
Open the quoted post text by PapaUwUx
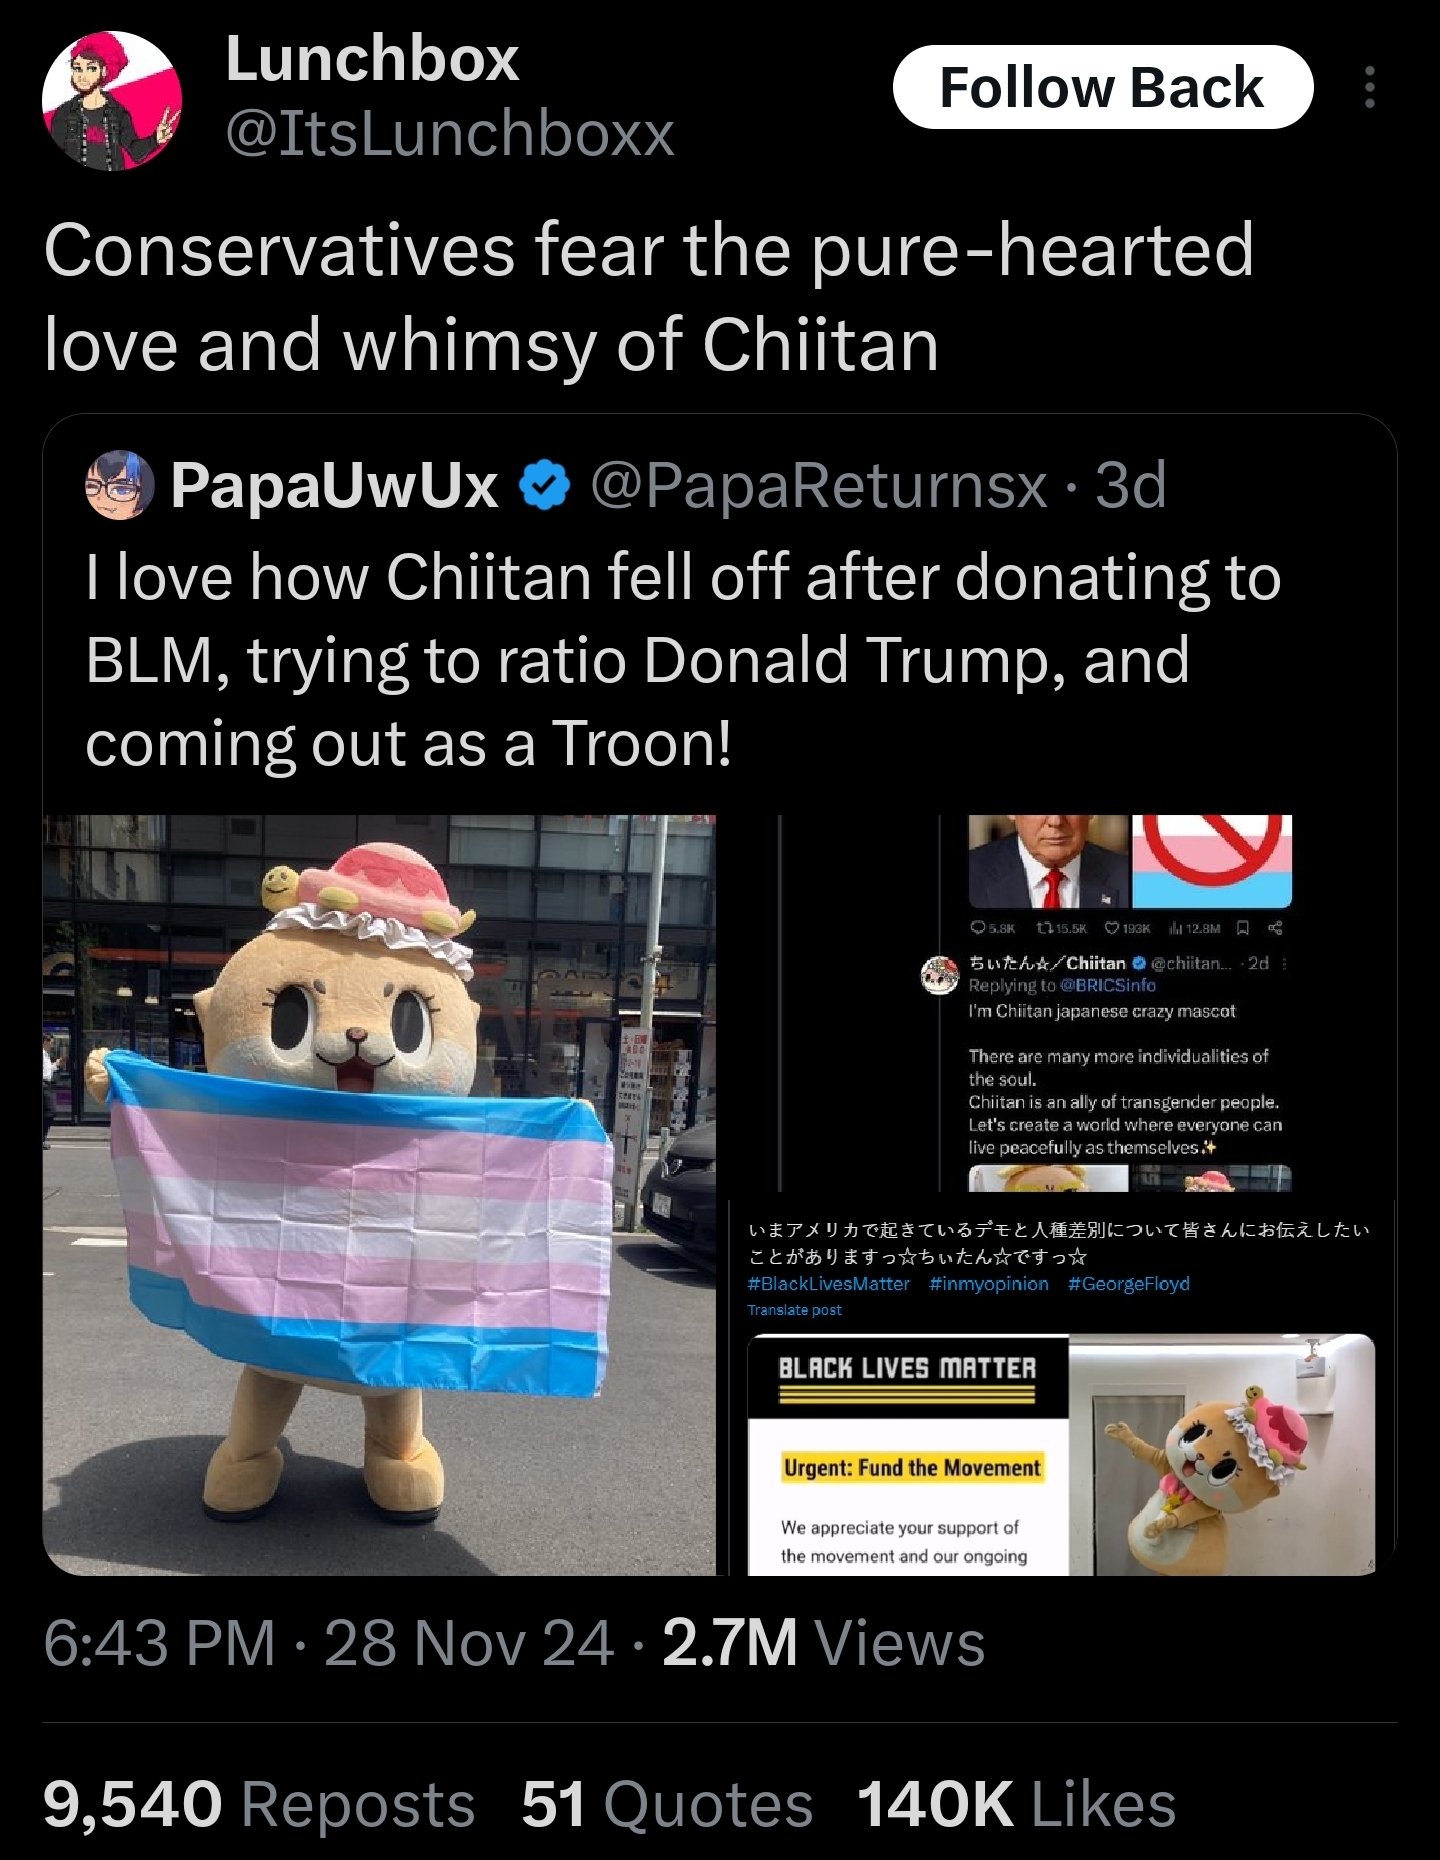click(683, 660)
